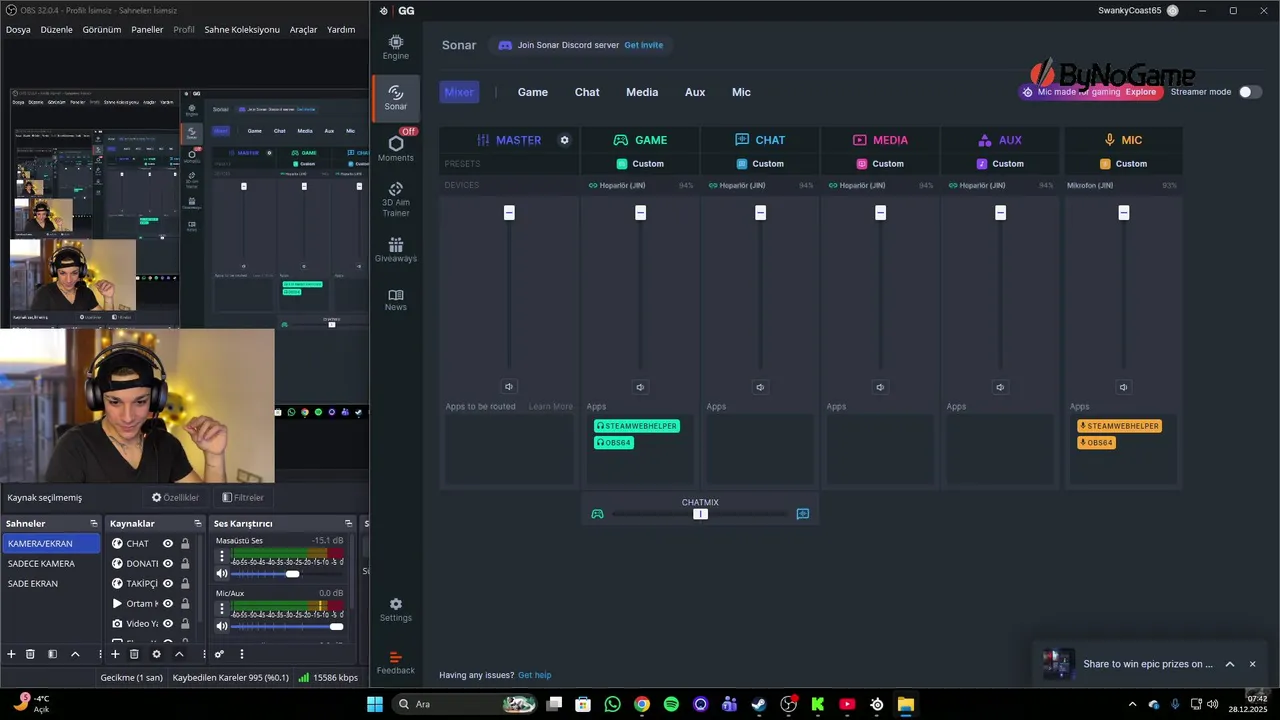
Task: Mute the Media channel speaker icon
Action: point(881,387)
